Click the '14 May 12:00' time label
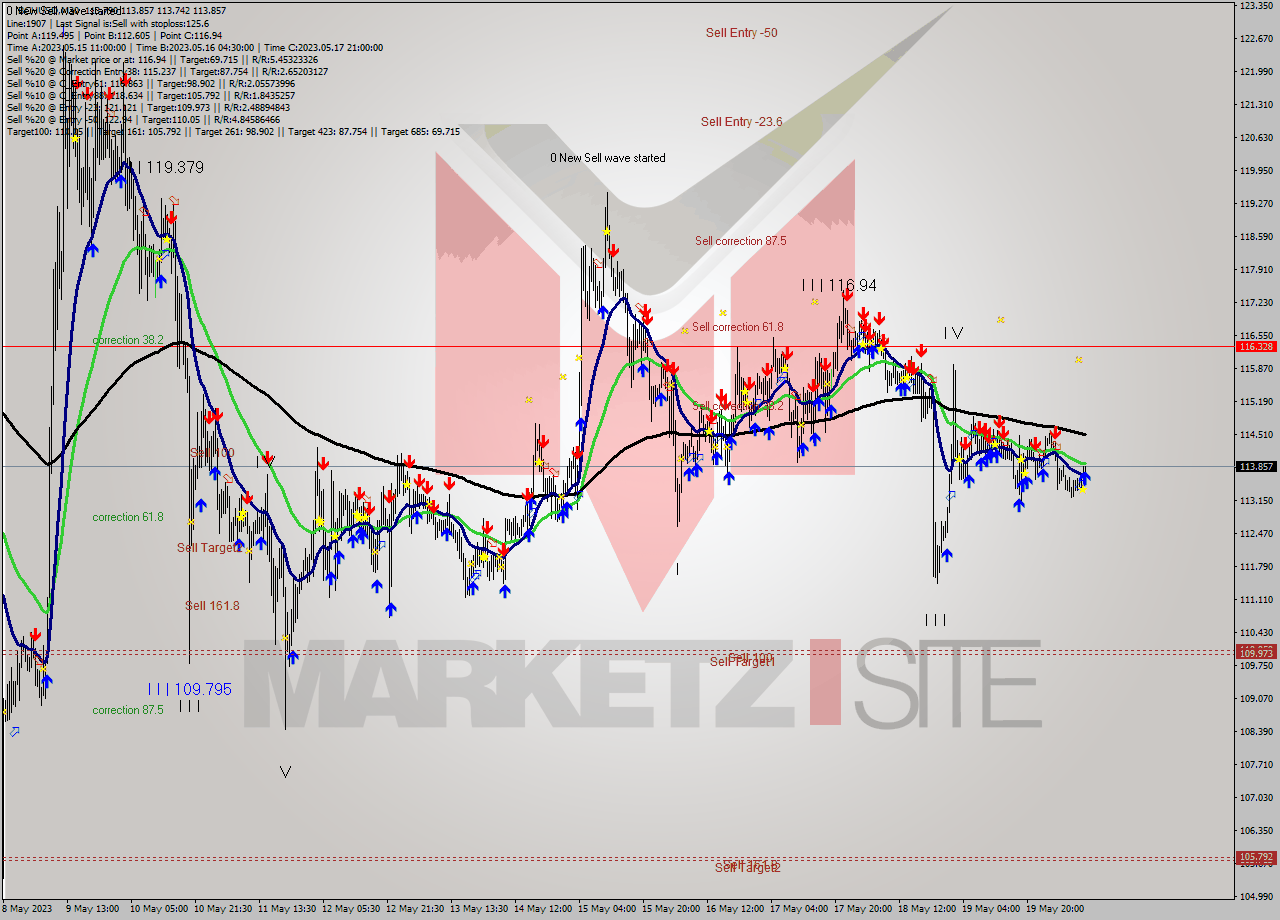The image size is (1280, 920). [541, 909]
